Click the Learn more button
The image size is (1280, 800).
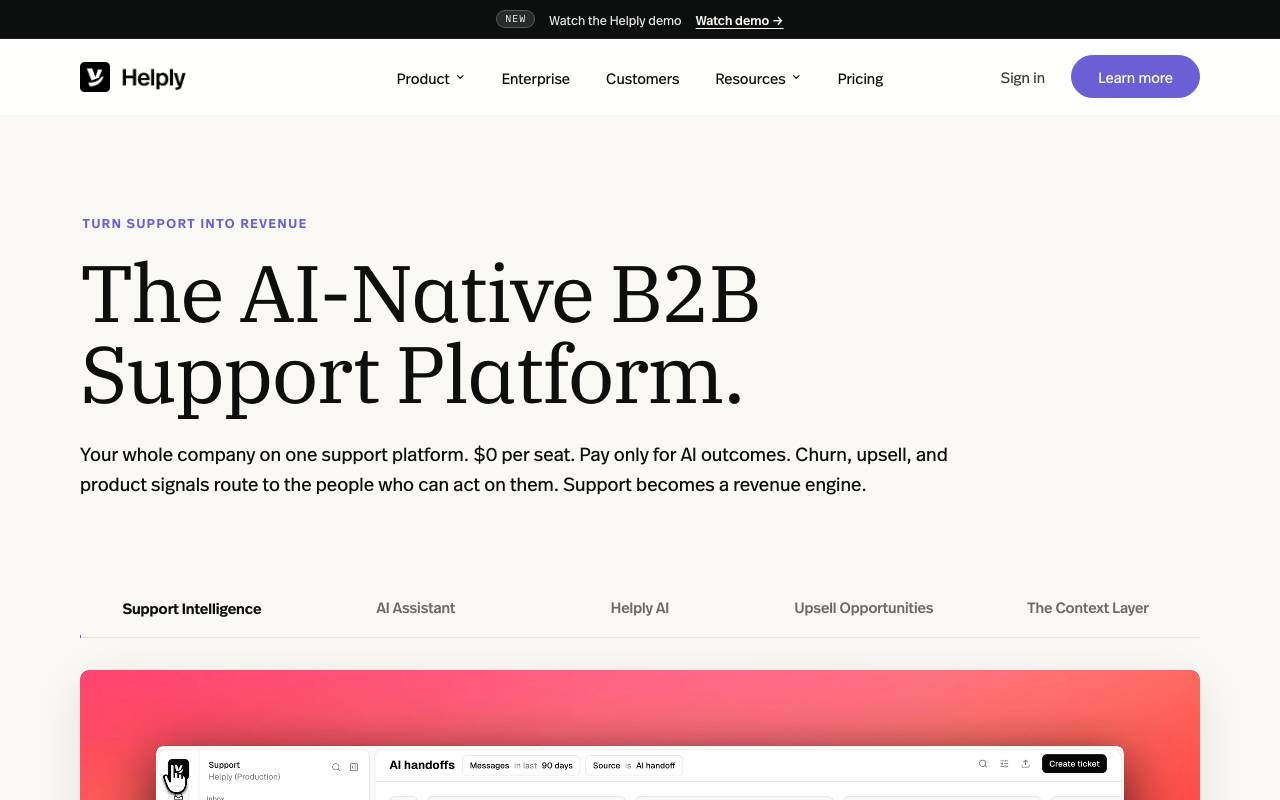(1135, 77)
